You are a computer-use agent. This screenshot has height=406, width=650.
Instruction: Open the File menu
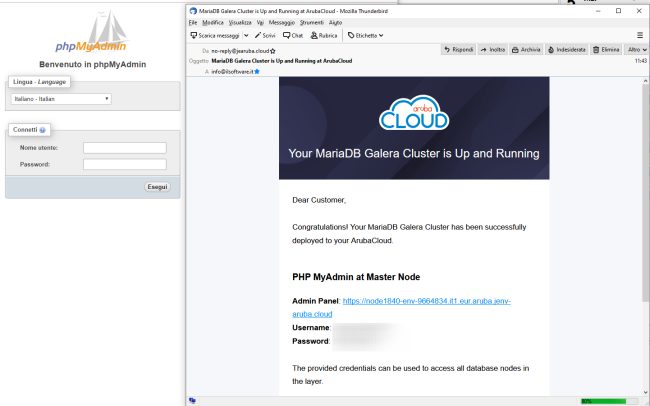tap(193, 23)
